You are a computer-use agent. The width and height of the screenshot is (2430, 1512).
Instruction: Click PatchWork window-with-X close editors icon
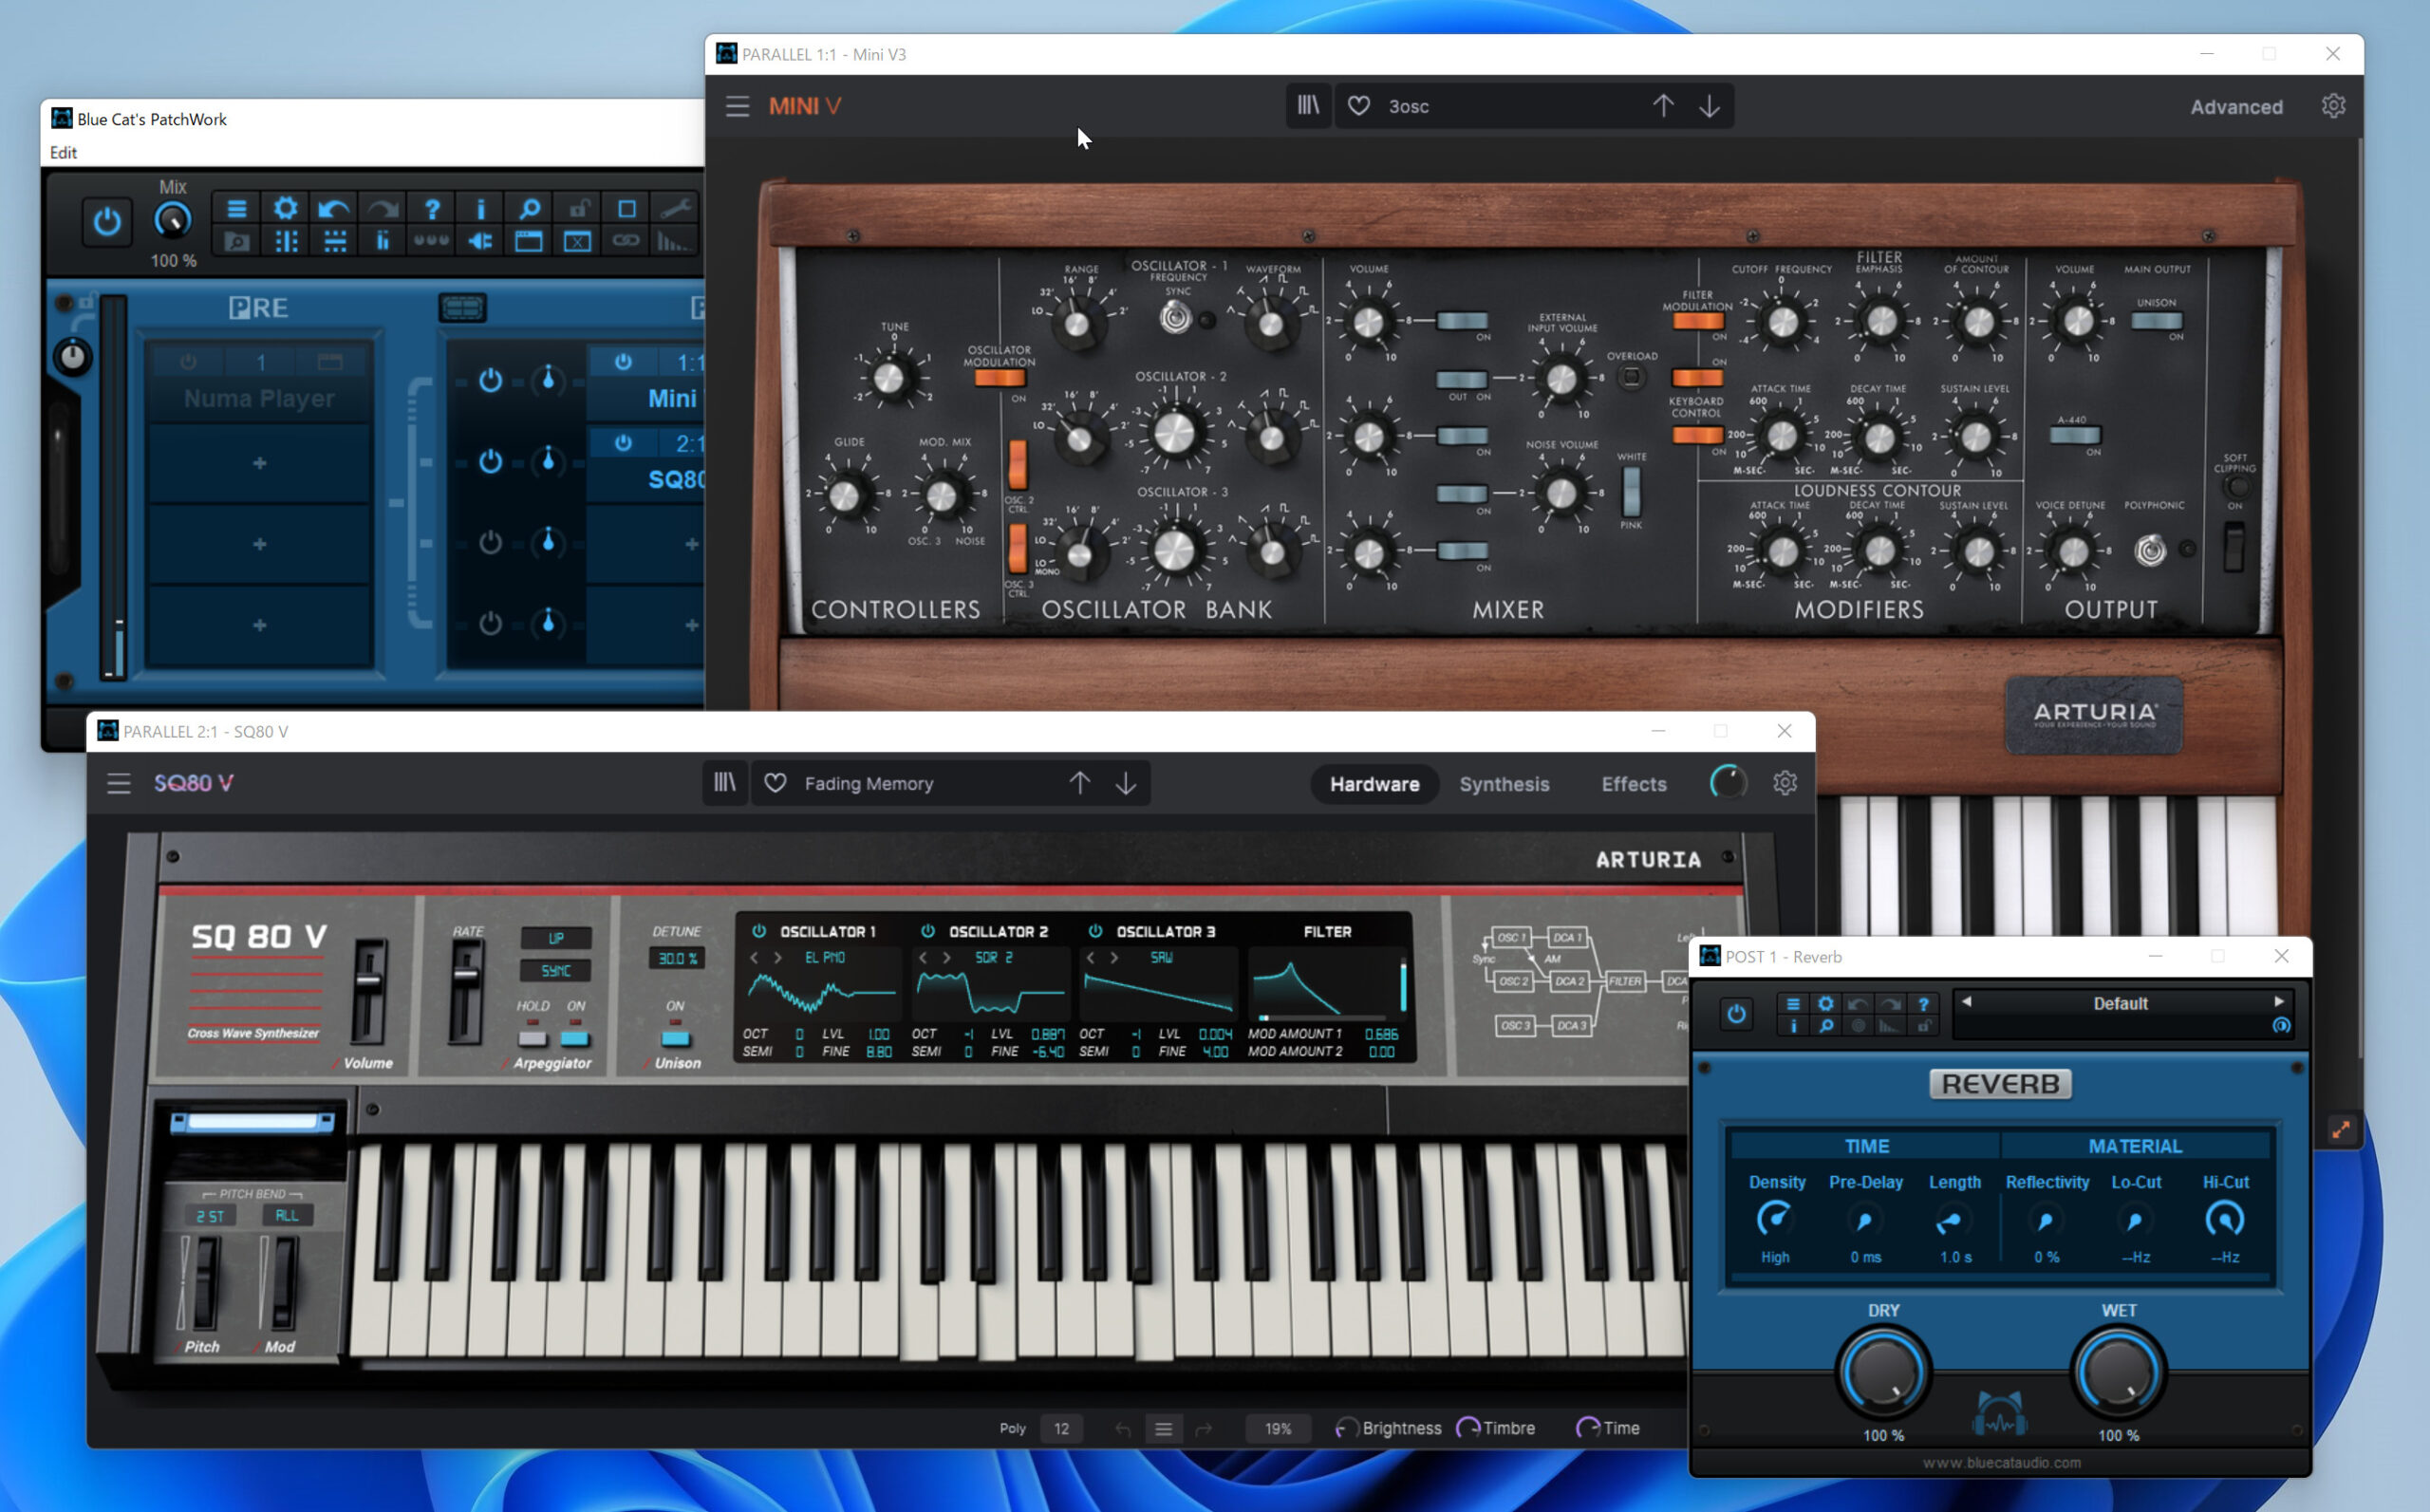577,241
